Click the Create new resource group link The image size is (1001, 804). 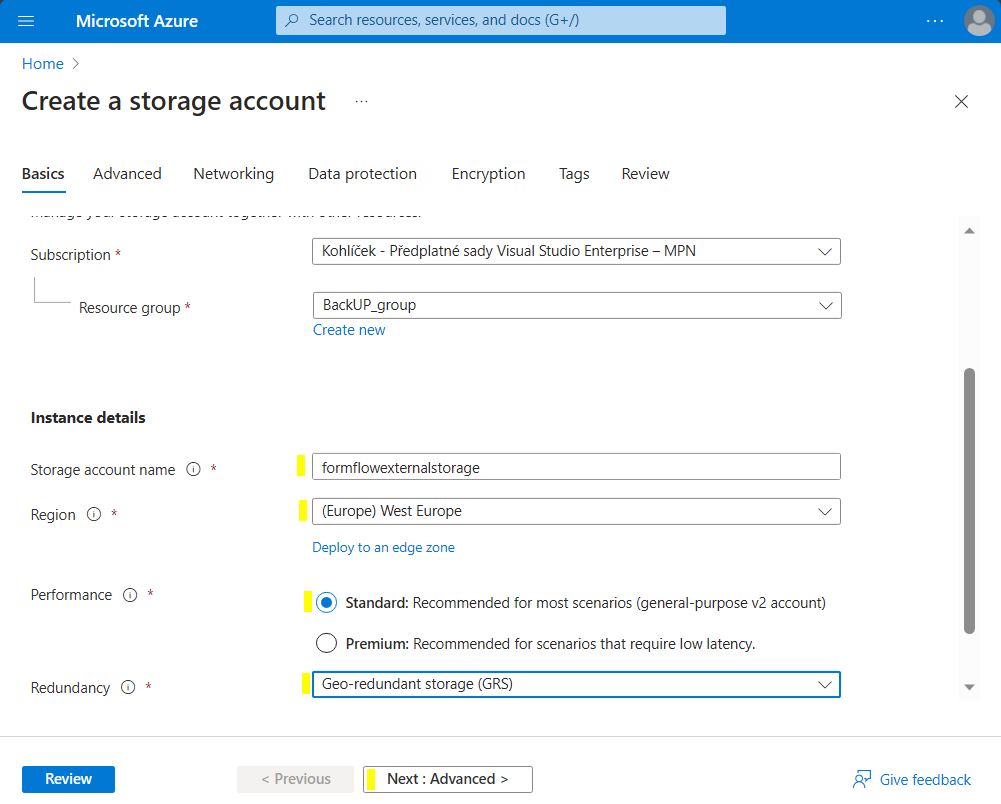(349, 330)
